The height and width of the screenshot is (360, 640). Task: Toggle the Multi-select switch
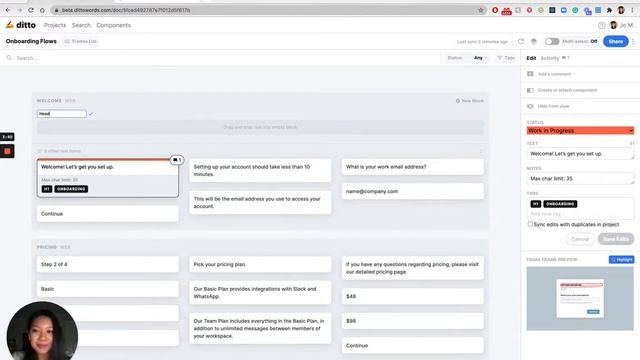tap(552, 41)
